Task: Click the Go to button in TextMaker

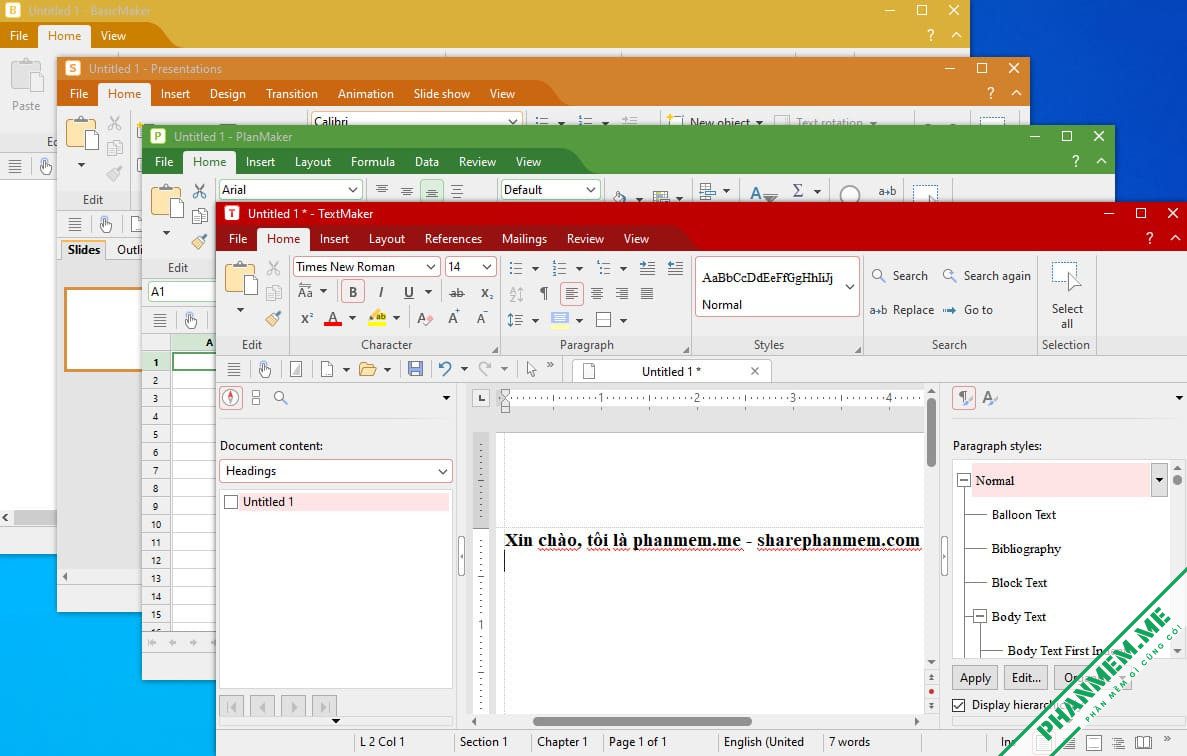Action: pyautogui.click(x=967, y=310)
